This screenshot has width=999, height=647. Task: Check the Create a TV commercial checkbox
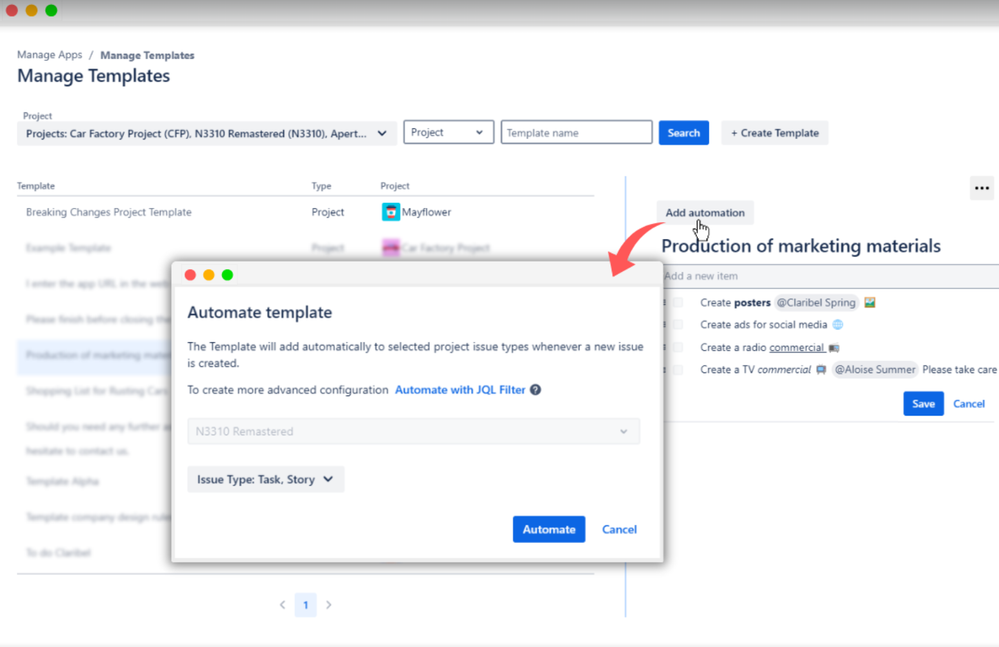click(678, 369)
